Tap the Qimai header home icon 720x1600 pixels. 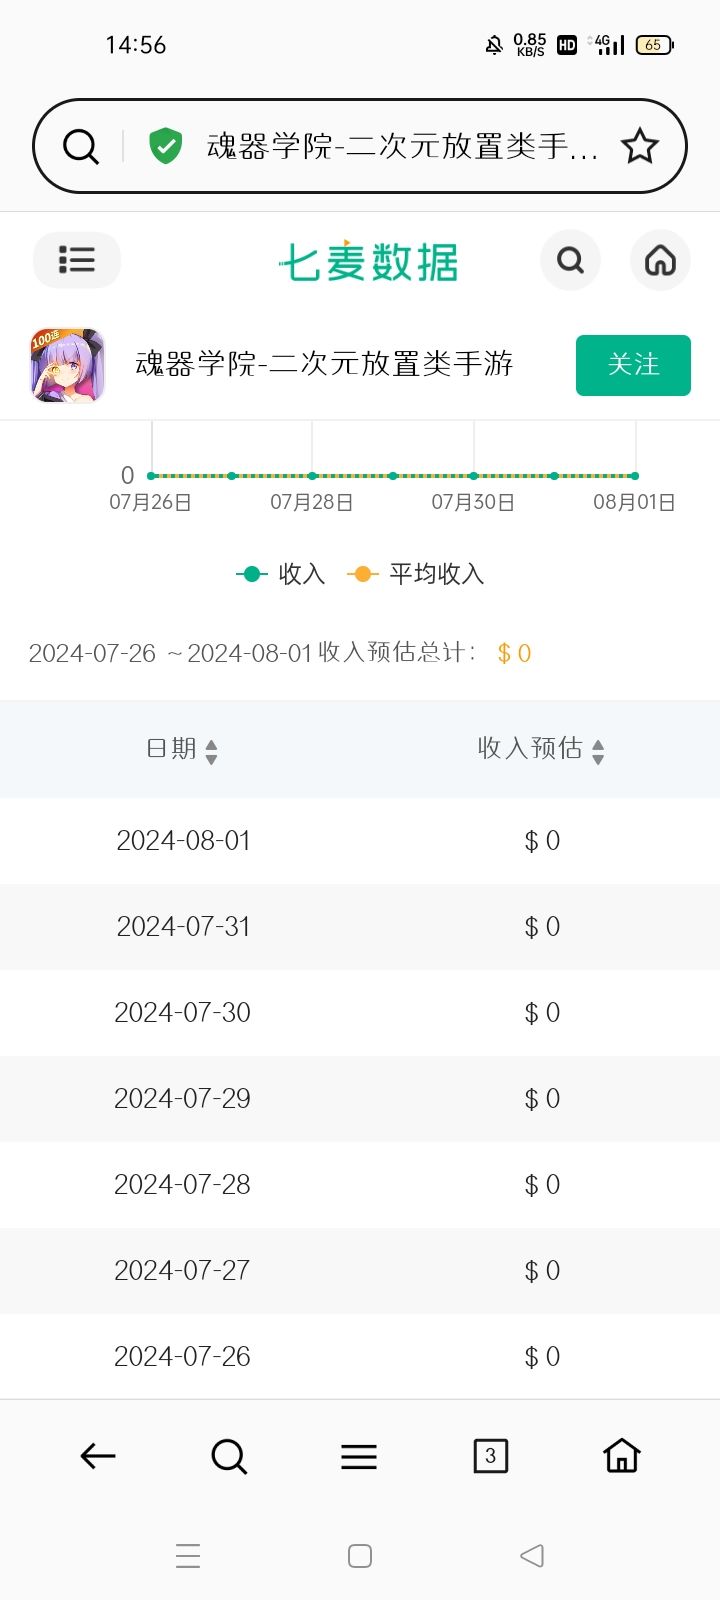pyautogui.click(x=660, y=260)
